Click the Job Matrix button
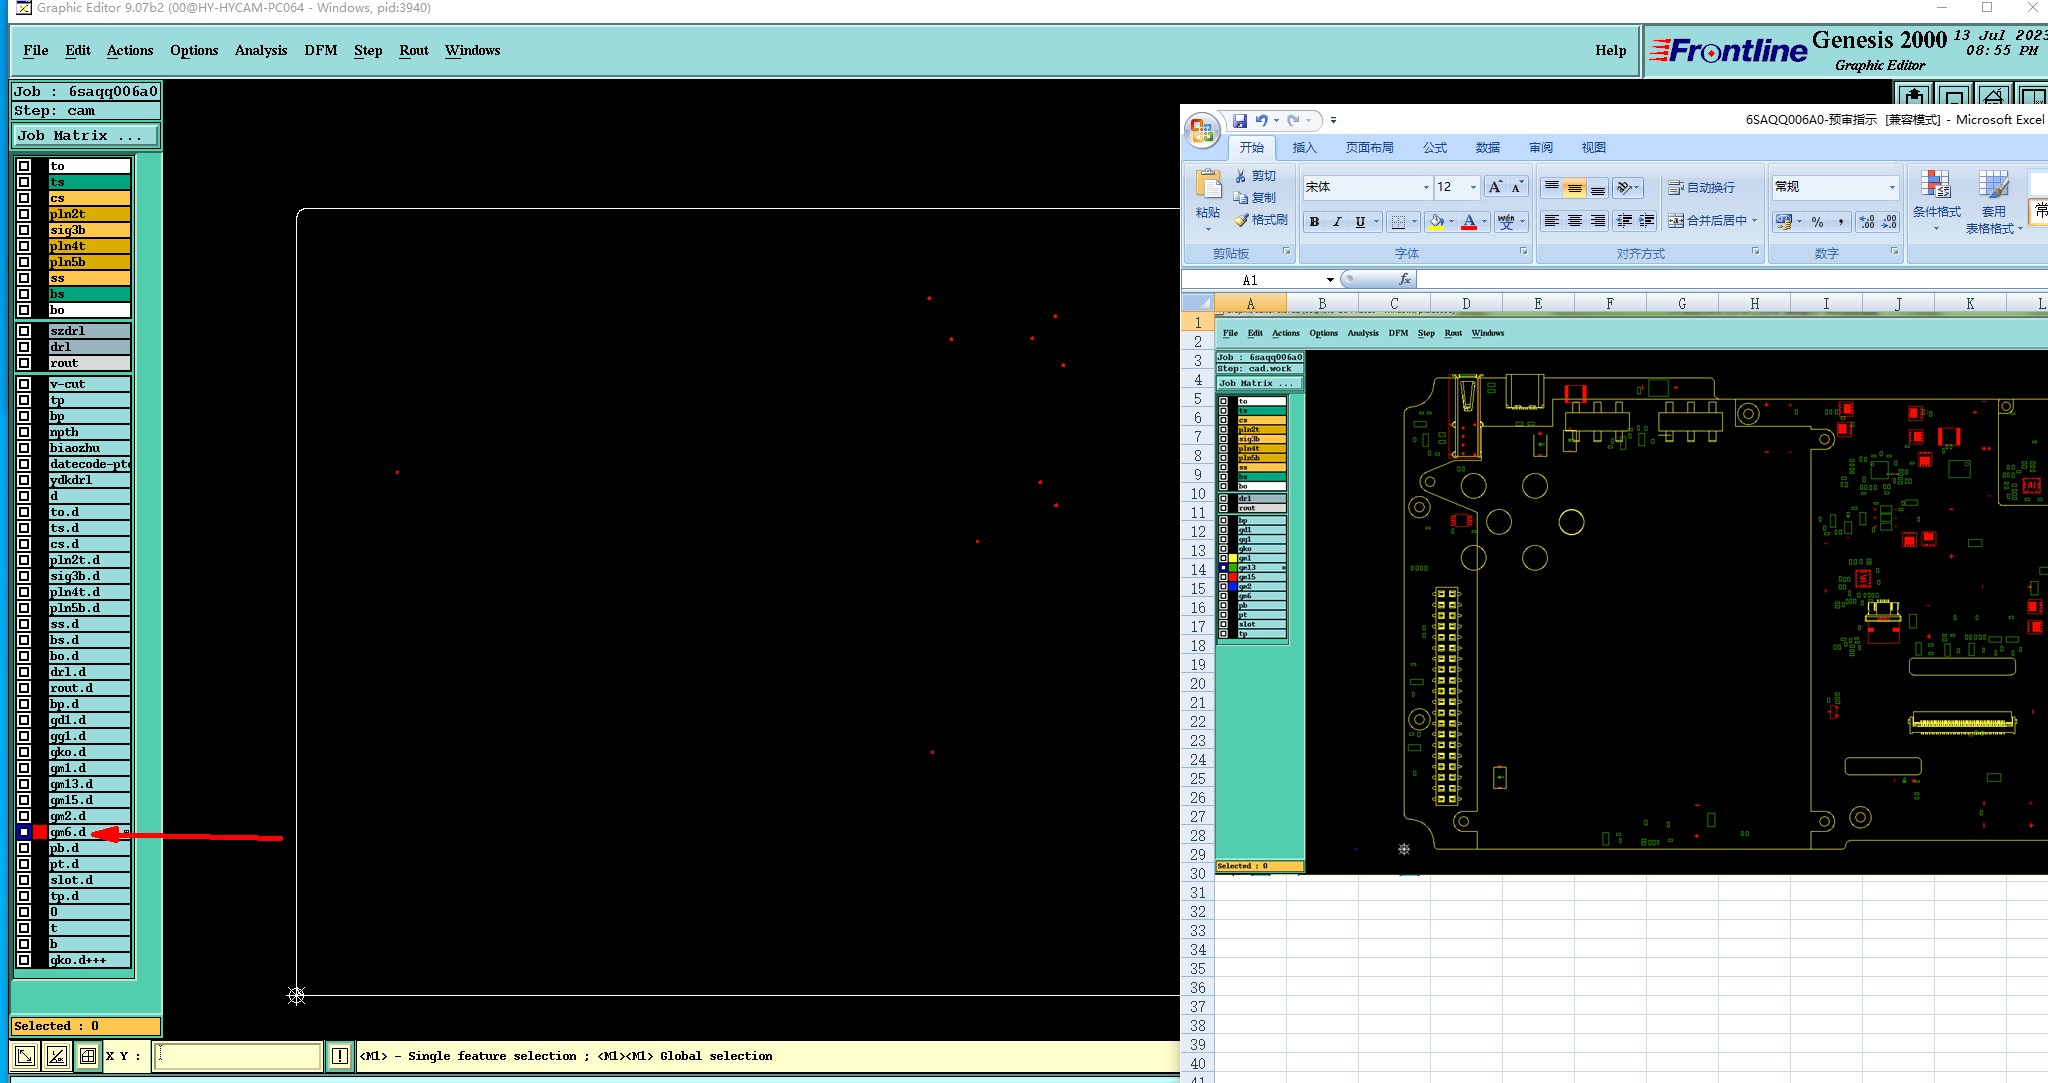2048x1083 pixels. [85, 135]
